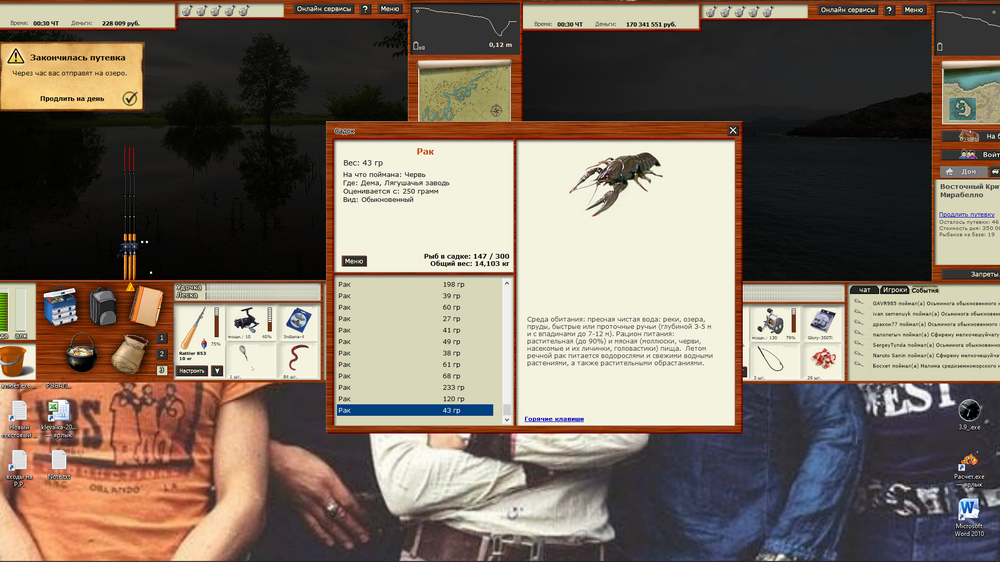Screen dimensions: 1000x562
Task: Click the 'Войти' people button
Action: coord(972,154)
